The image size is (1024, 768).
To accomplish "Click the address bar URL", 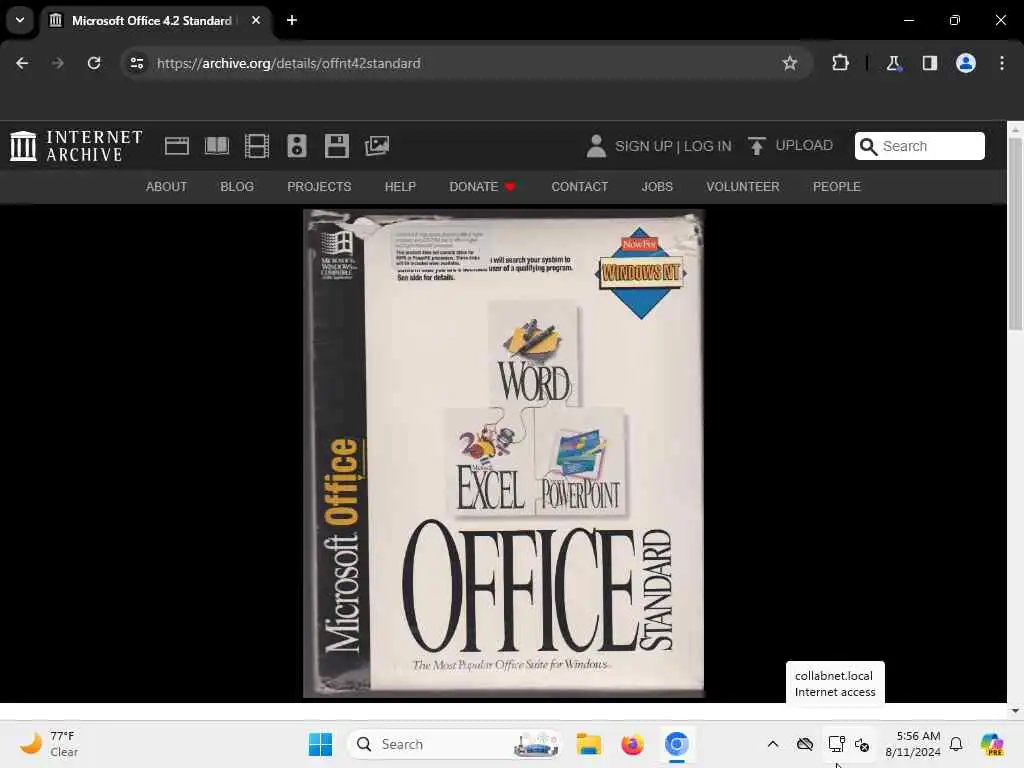I will (x=289, y=63).
